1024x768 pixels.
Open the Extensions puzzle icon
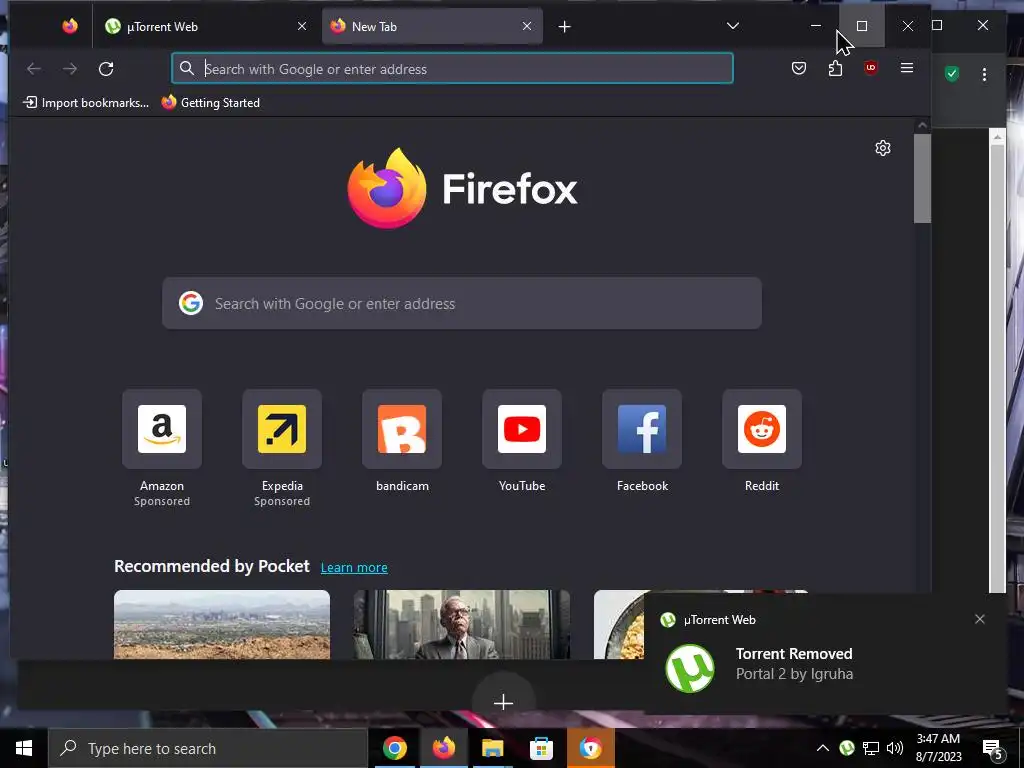coord(835,68)
